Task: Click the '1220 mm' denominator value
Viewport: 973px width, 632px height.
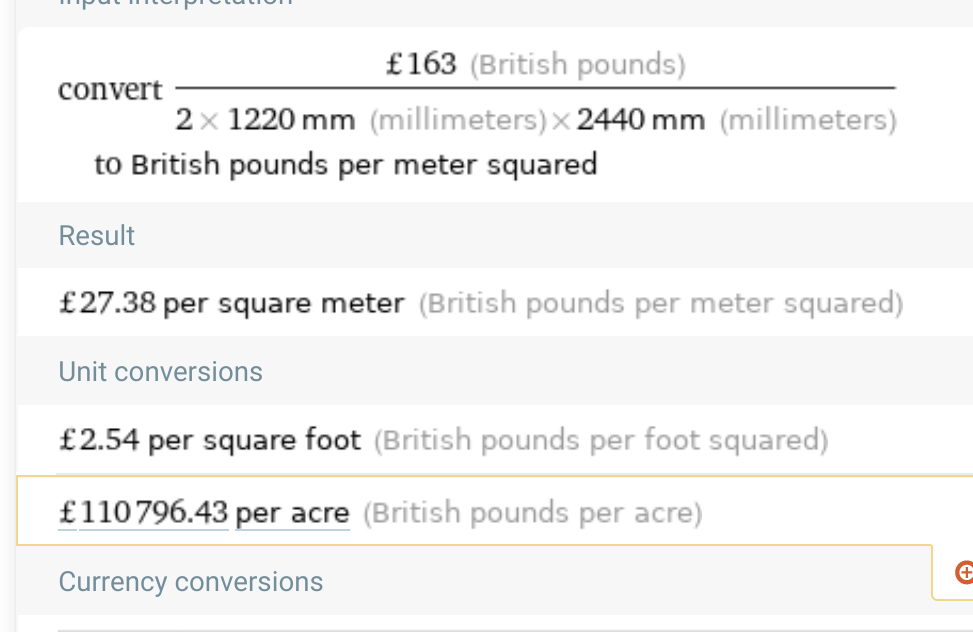Action: coord(292,119)
